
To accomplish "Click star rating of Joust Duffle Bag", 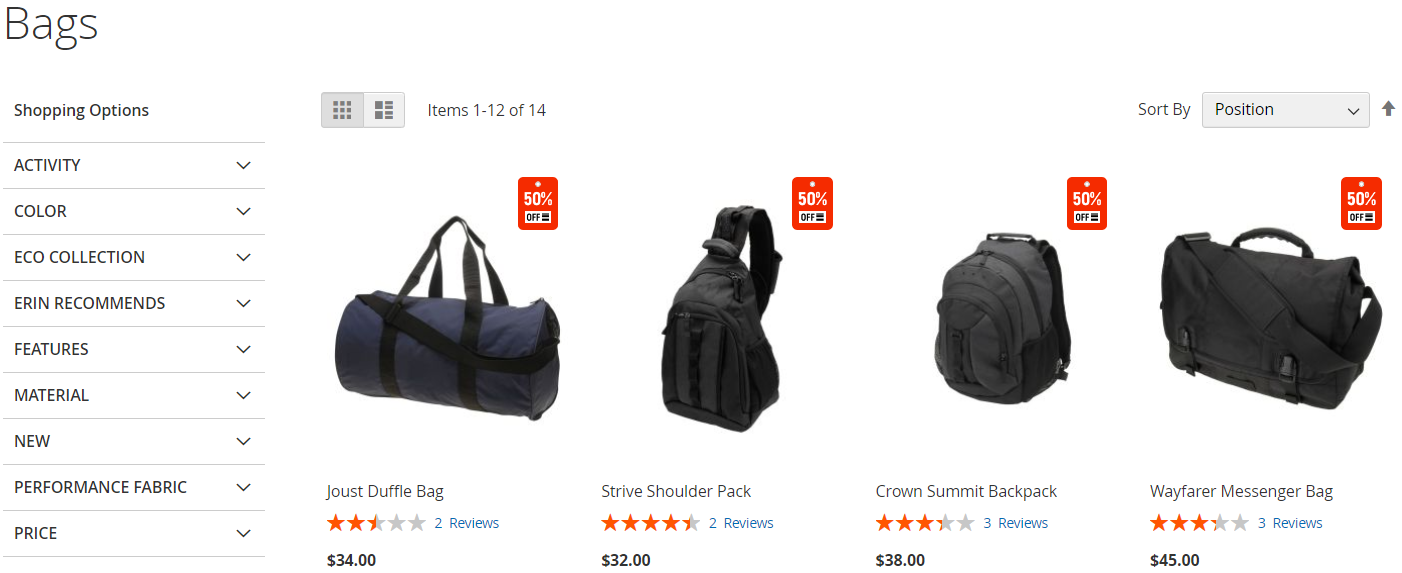I will [x=376, y=523].
